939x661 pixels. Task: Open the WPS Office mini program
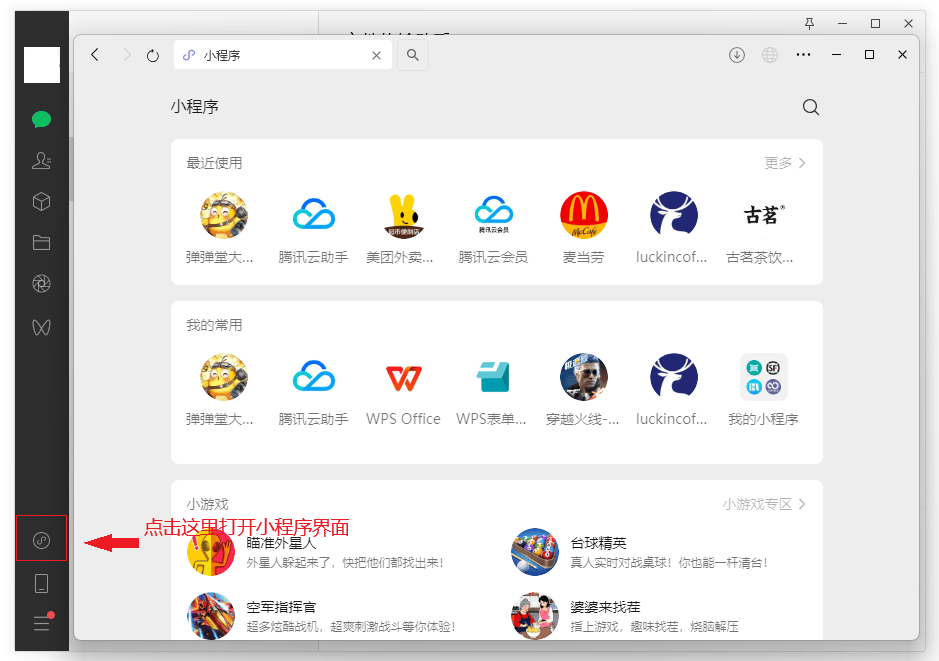point(403,377)
